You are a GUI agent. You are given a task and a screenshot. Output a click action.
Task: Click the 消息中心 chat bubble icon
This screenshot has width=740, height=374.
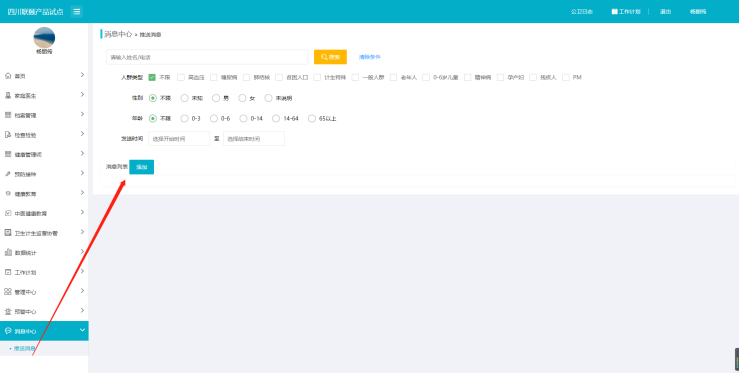[8, 331]
